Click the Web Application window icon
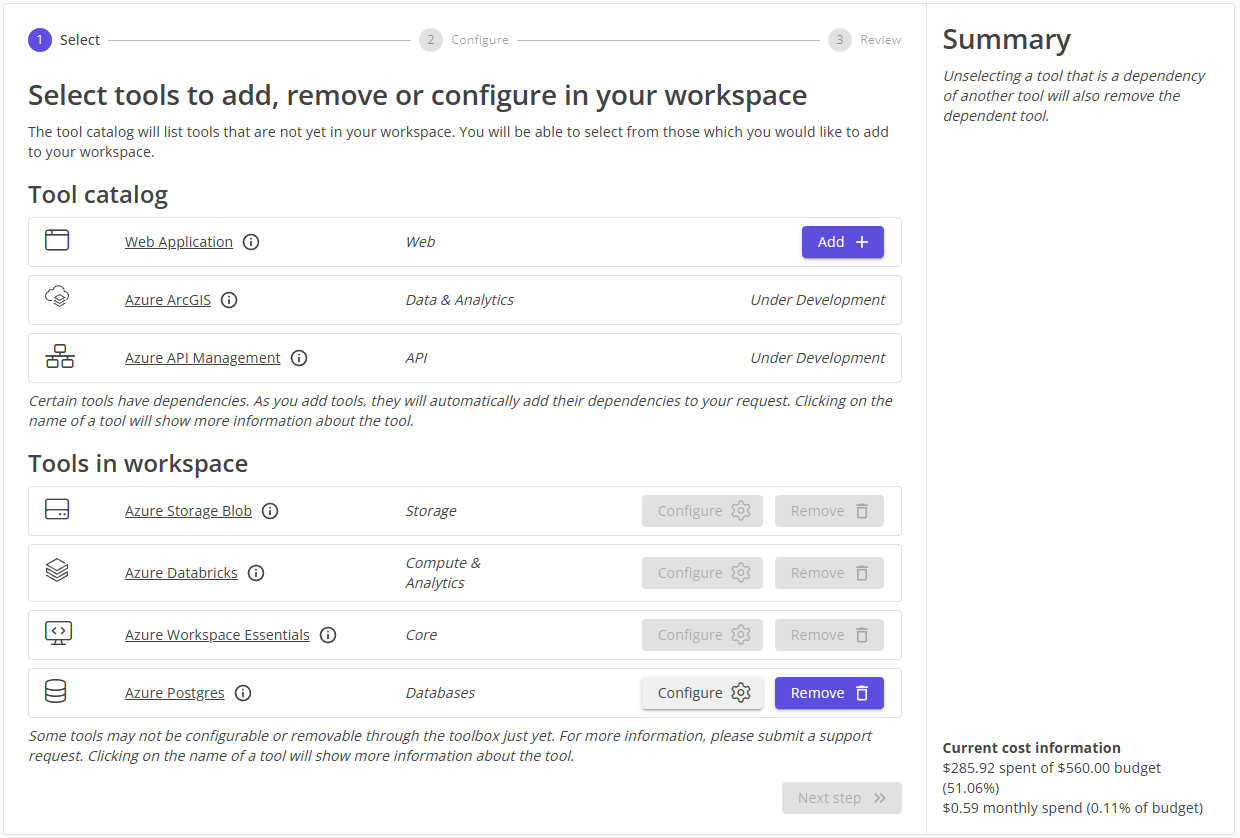The height and width of the screenshot is (838, 1240). point(57,241)
